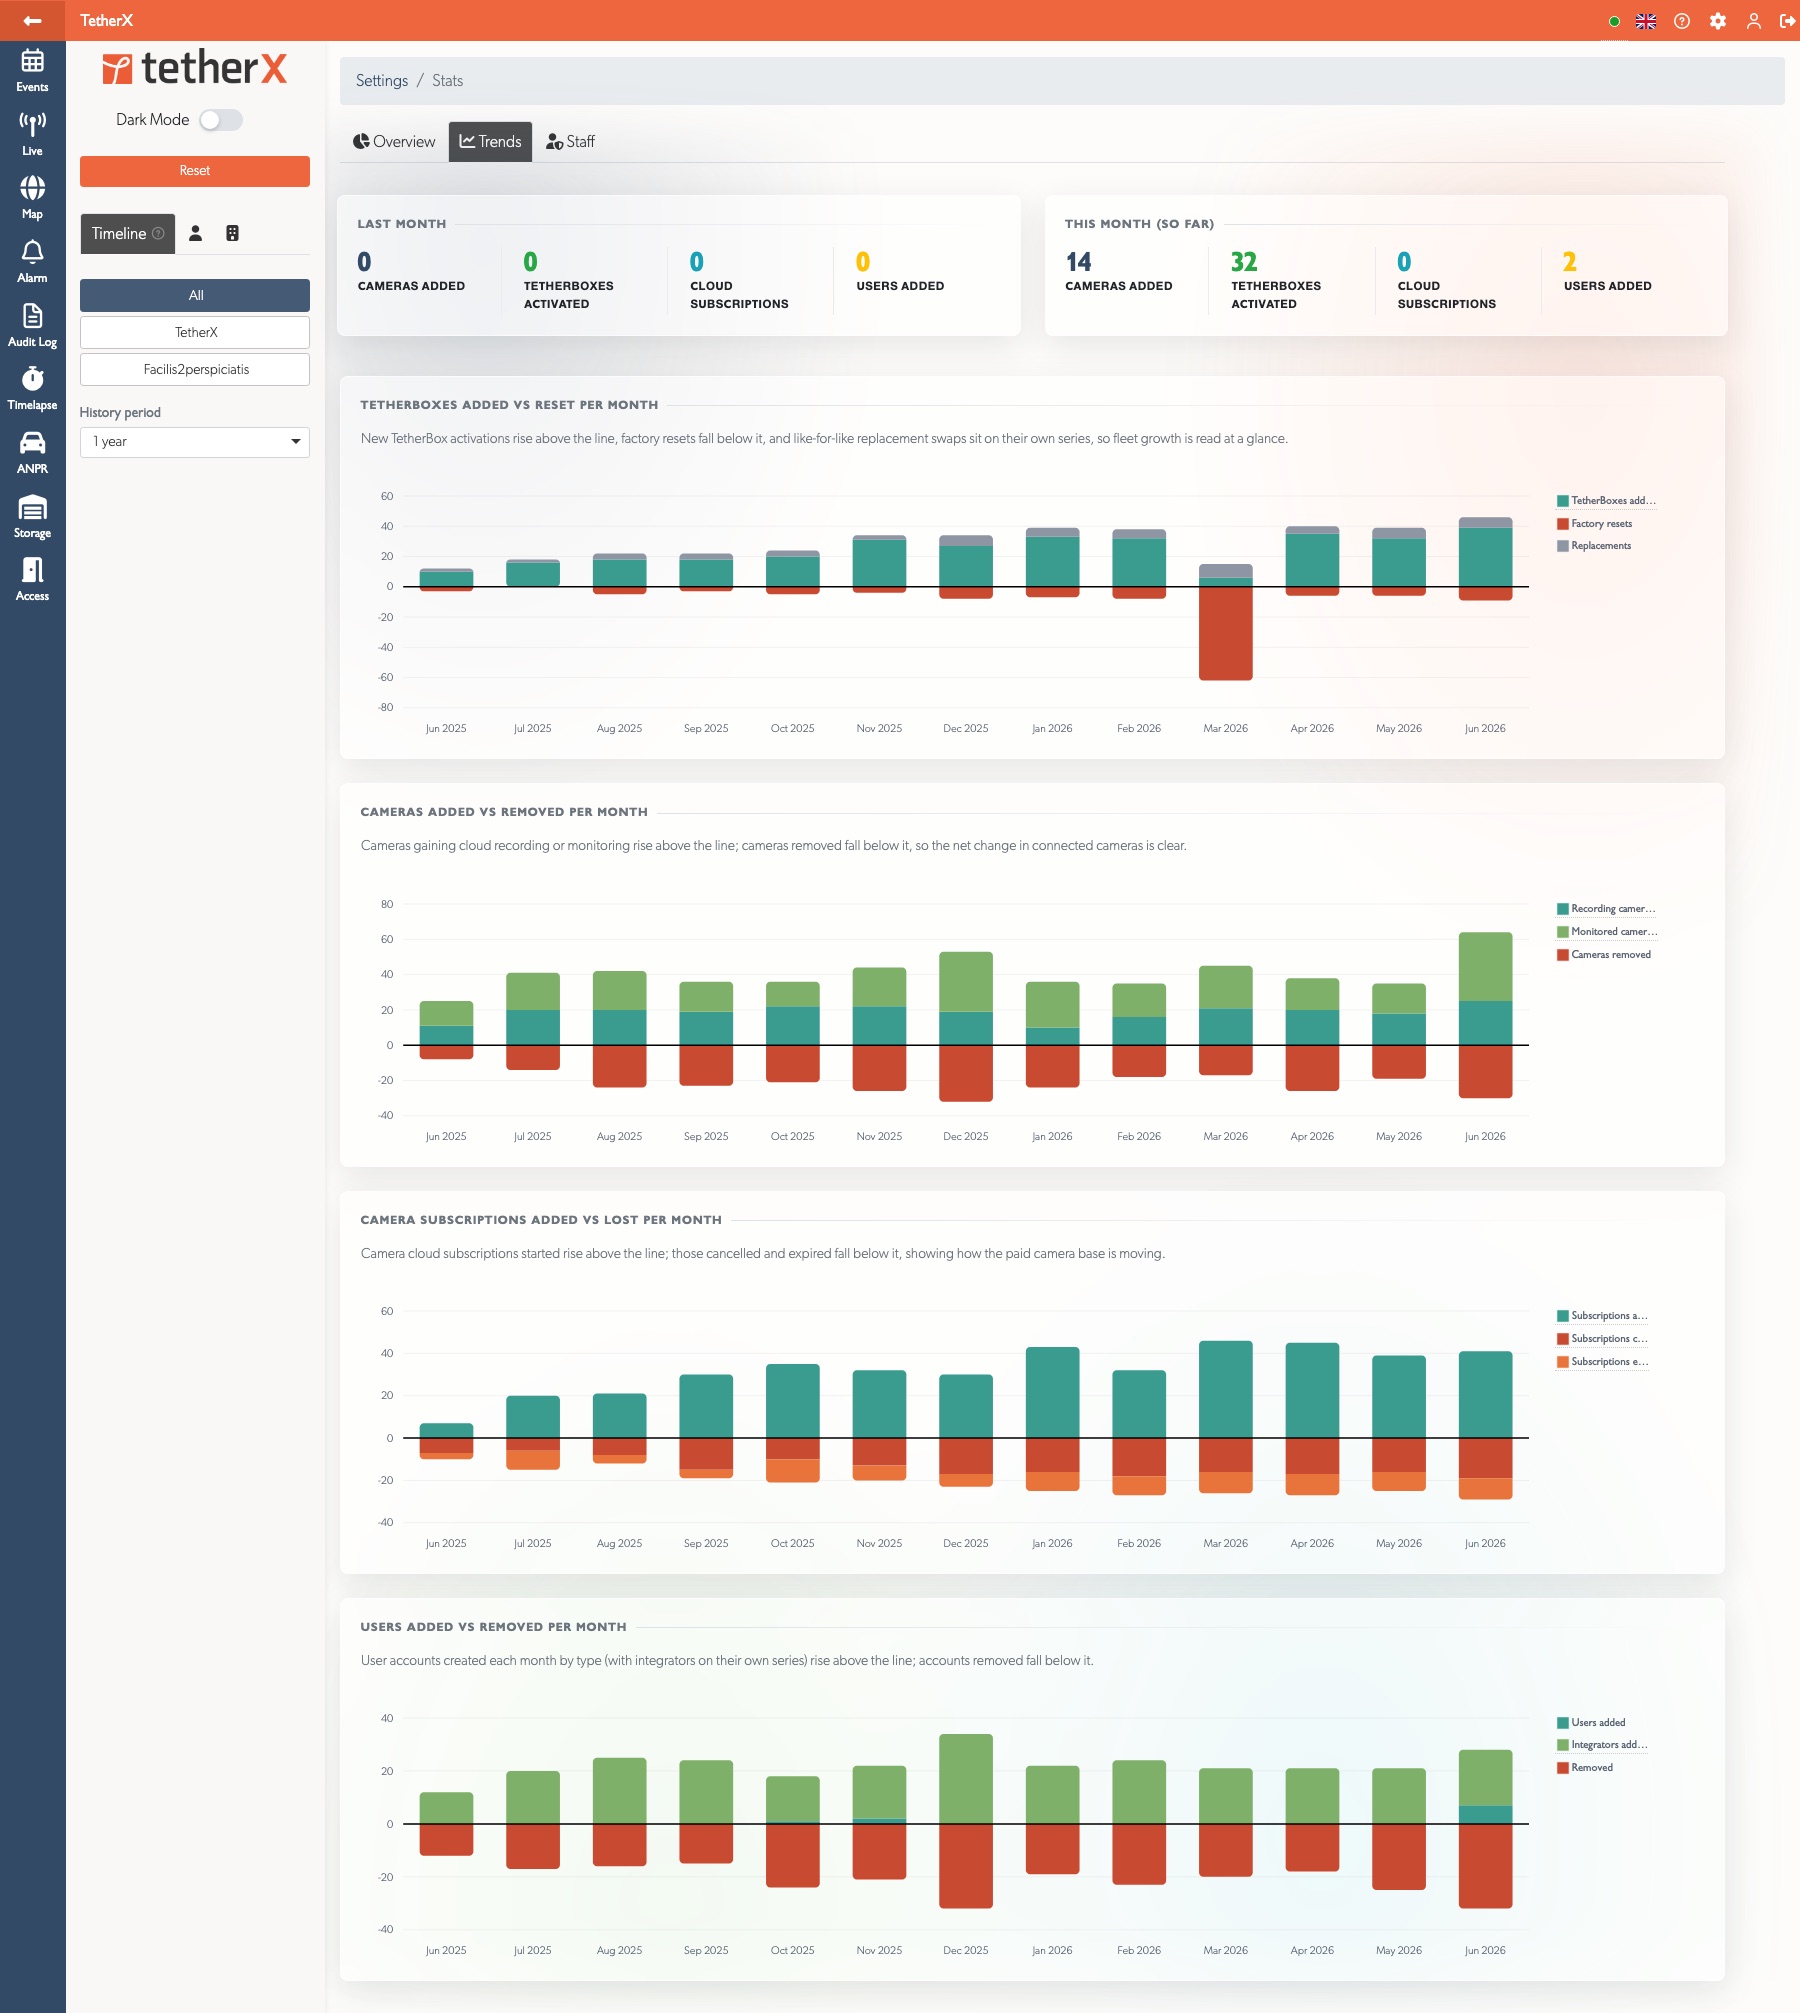Click the Reset button
The width and height of the screenshot is (1800, 2013).
pyautogui.click(x=195, y=171)
